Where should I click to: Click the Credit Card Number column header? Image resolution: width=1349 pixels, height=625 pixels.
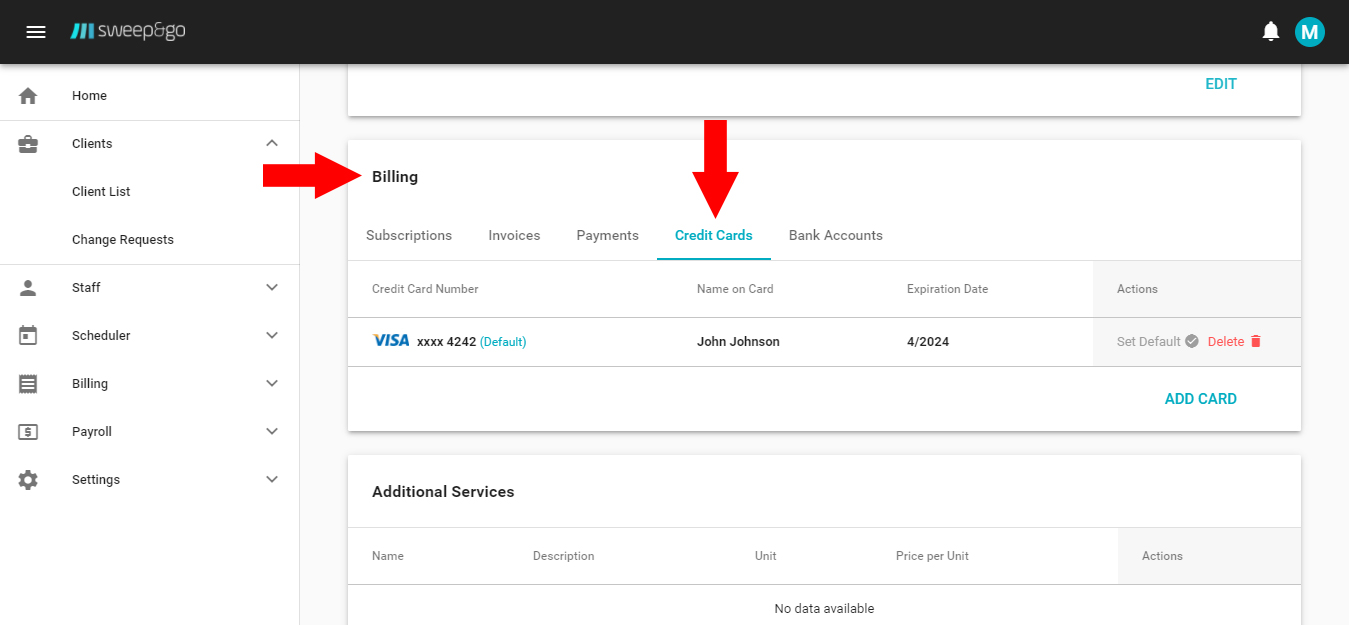[x=425, y=289]
